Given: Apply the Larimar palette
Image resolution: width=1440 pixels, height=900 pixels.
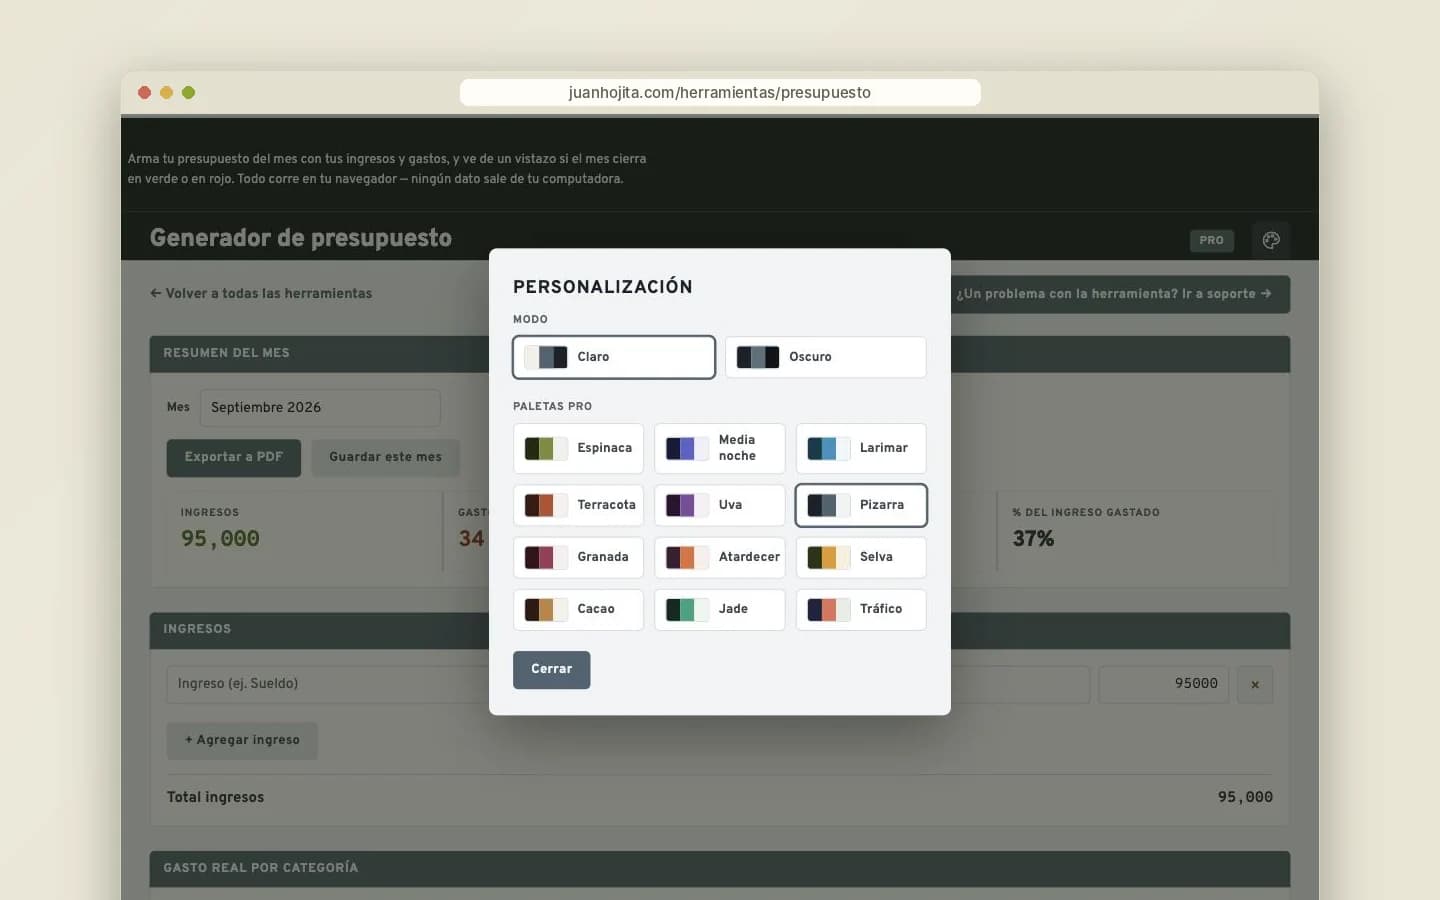Looking at the screenshot, I should (861, 448).
